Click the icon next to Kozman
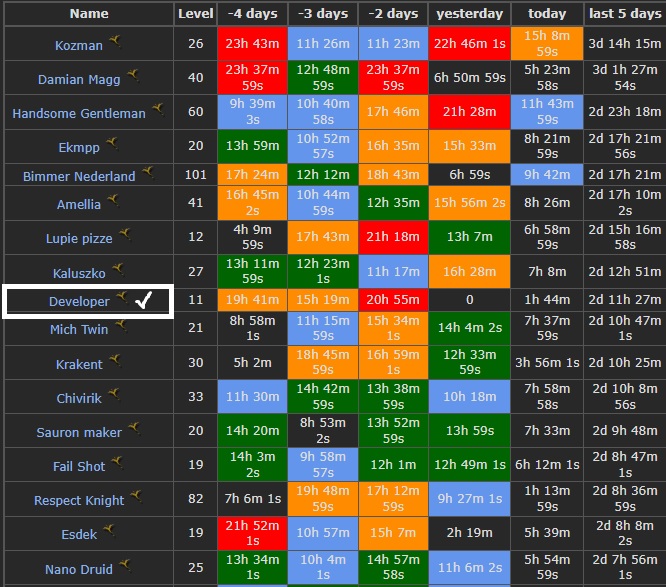The width and height of the screenshot is (666, 587). (116, 41)
